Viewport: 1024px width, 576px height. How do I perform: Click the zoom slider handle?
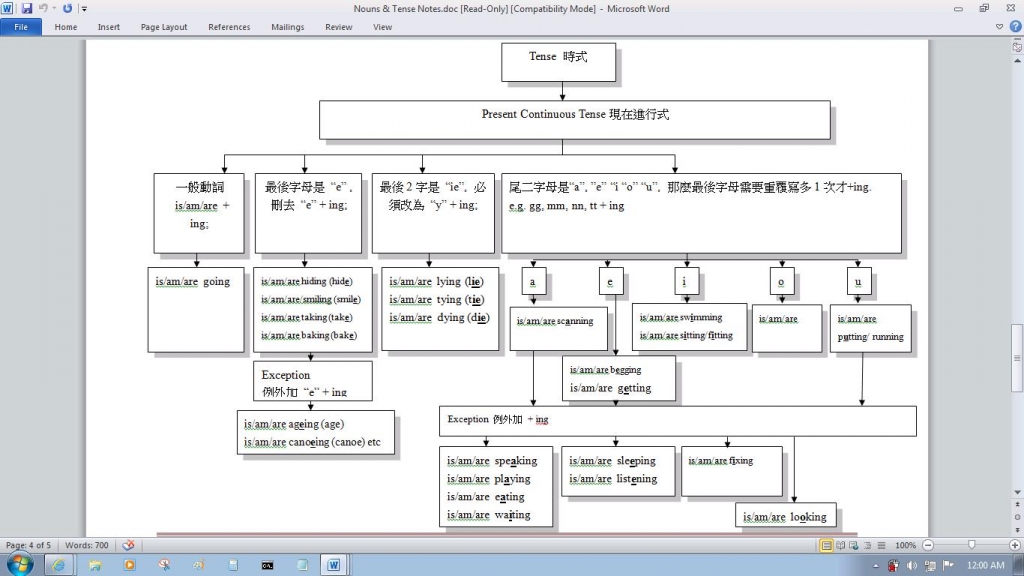coord(972,545)
